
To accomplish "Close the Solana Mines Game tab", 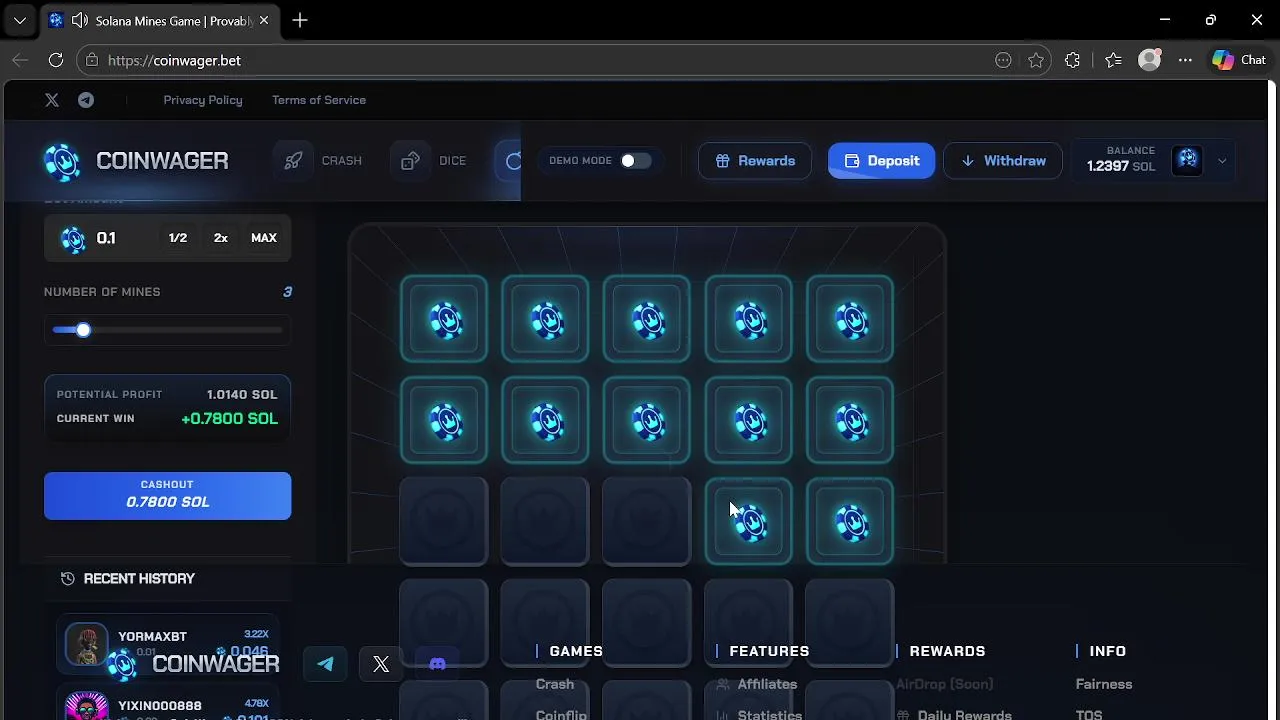I will click(x=266, y=20).
